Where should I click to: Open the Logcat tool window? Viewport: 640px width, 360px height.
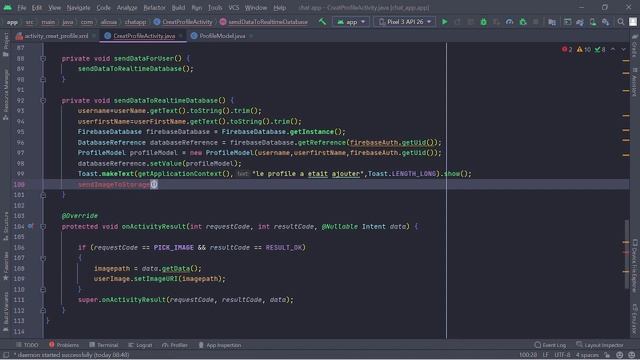(140, 345)
